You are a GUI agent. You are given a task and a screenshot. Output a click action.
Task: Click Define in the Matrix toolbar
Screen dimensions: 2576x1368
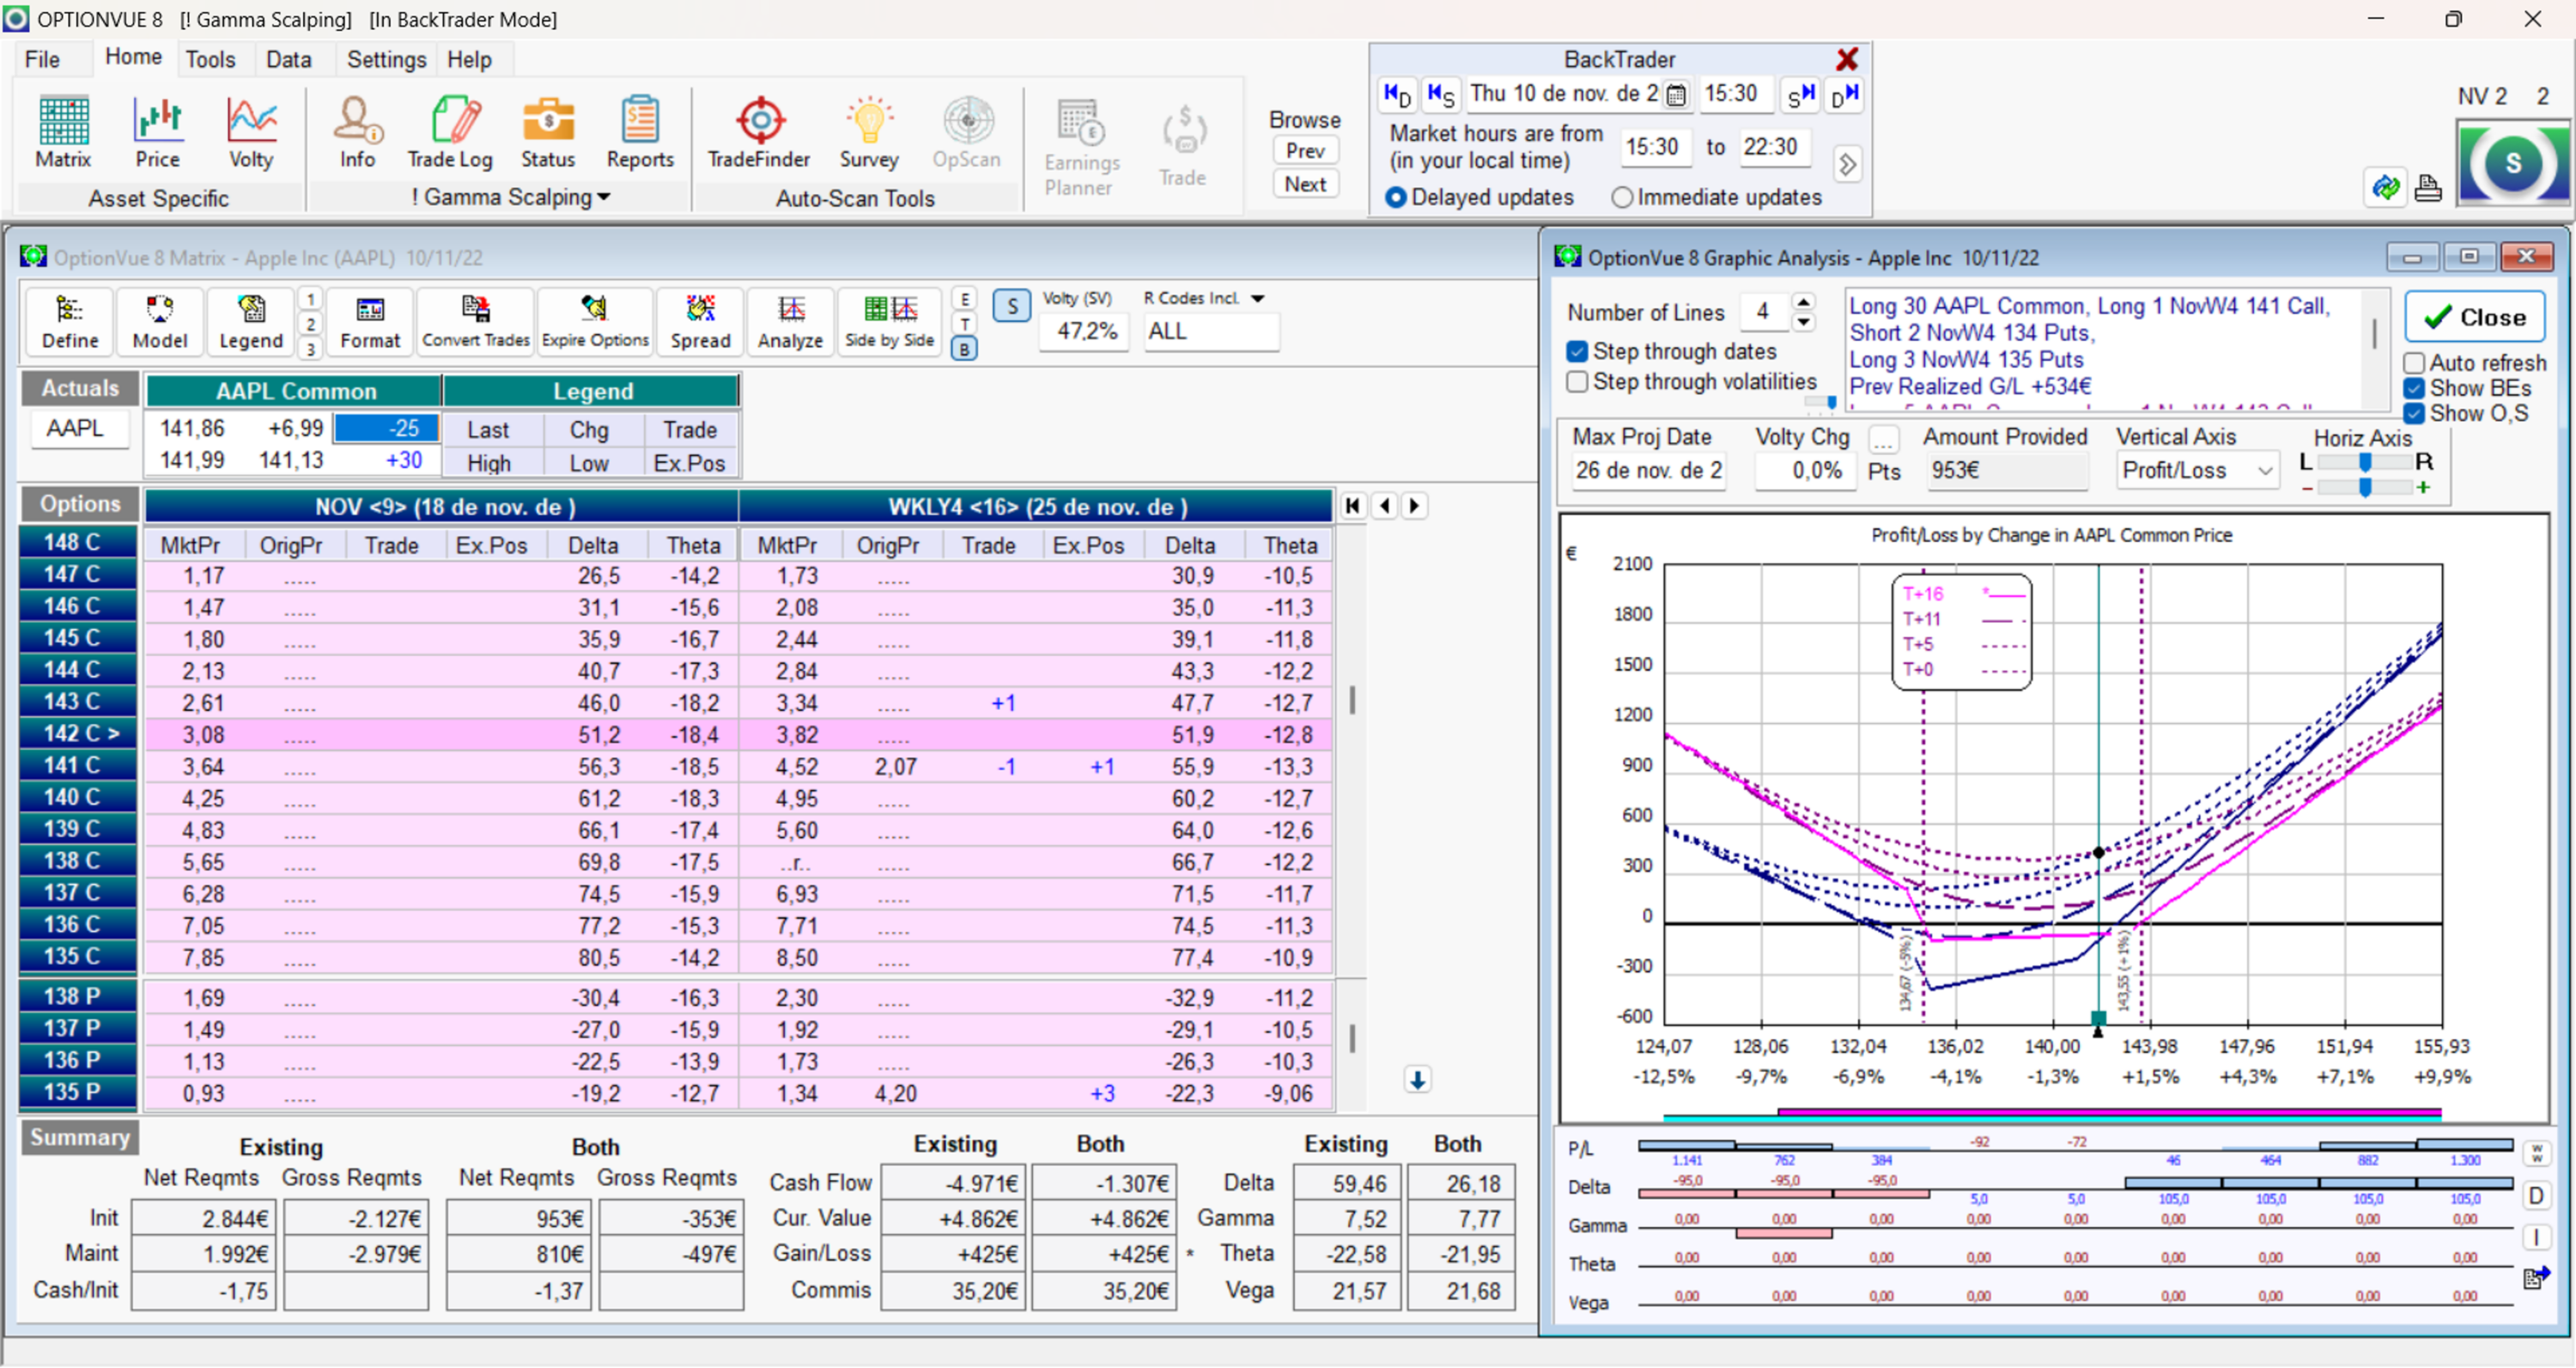(x=70, y=322)
